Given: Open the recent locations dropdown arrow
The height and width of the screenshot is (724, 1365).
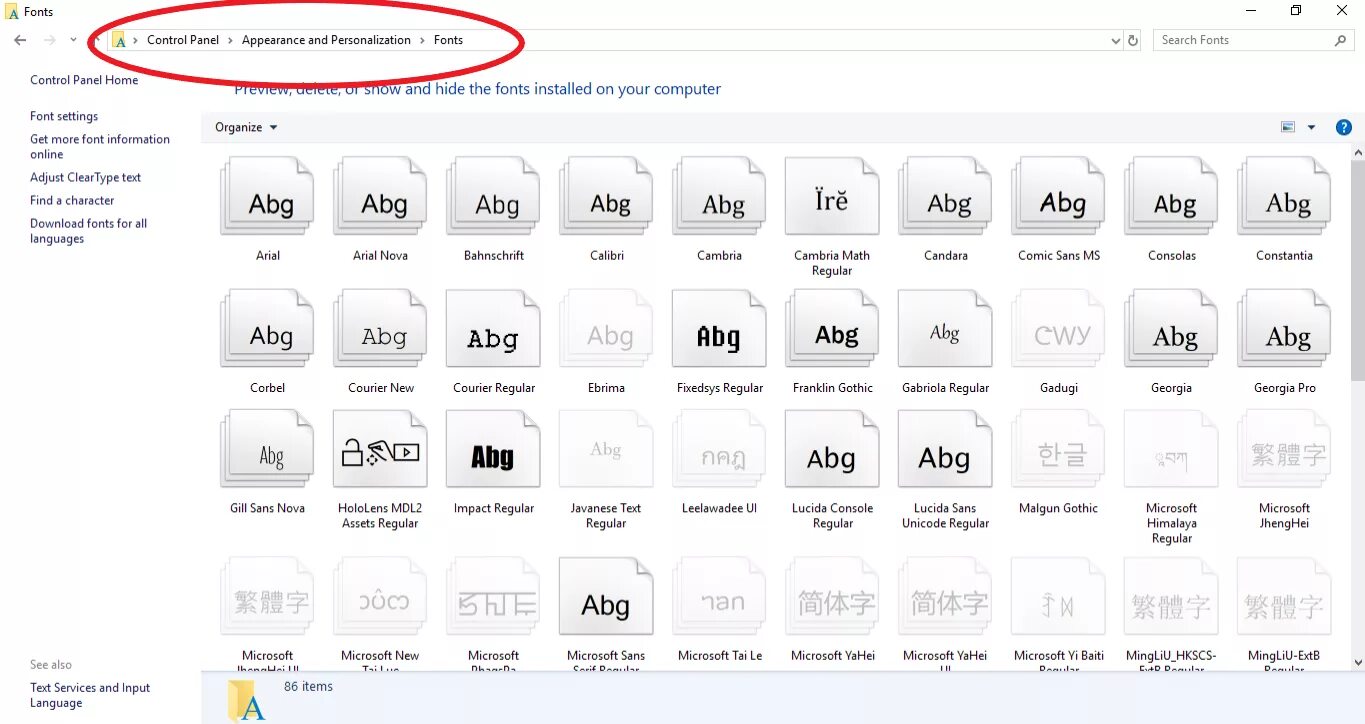Looking at the screenshot, I should point(73,40).
